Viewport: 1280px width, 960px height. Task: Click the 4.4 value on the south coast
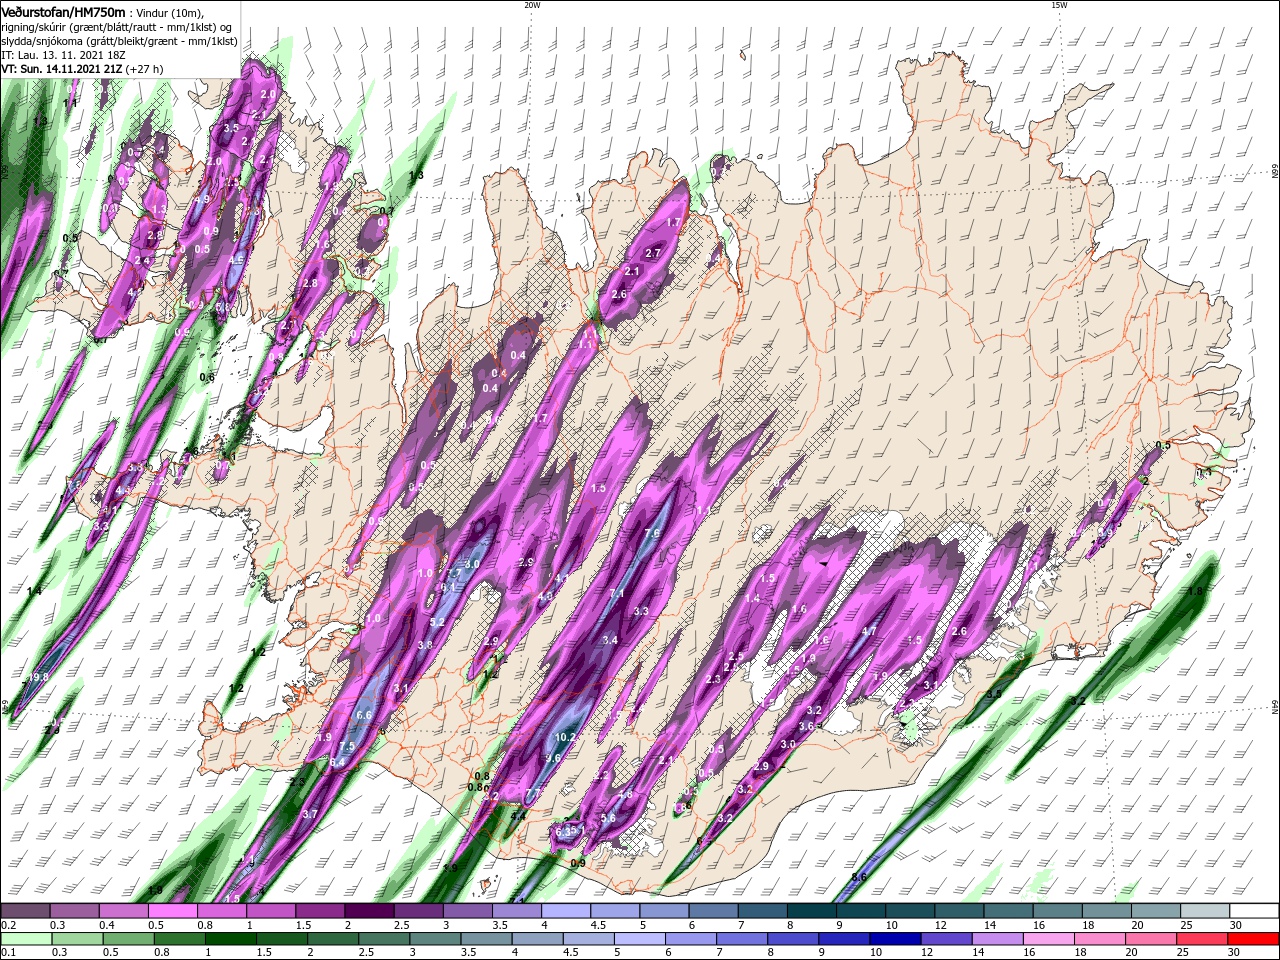518,817
